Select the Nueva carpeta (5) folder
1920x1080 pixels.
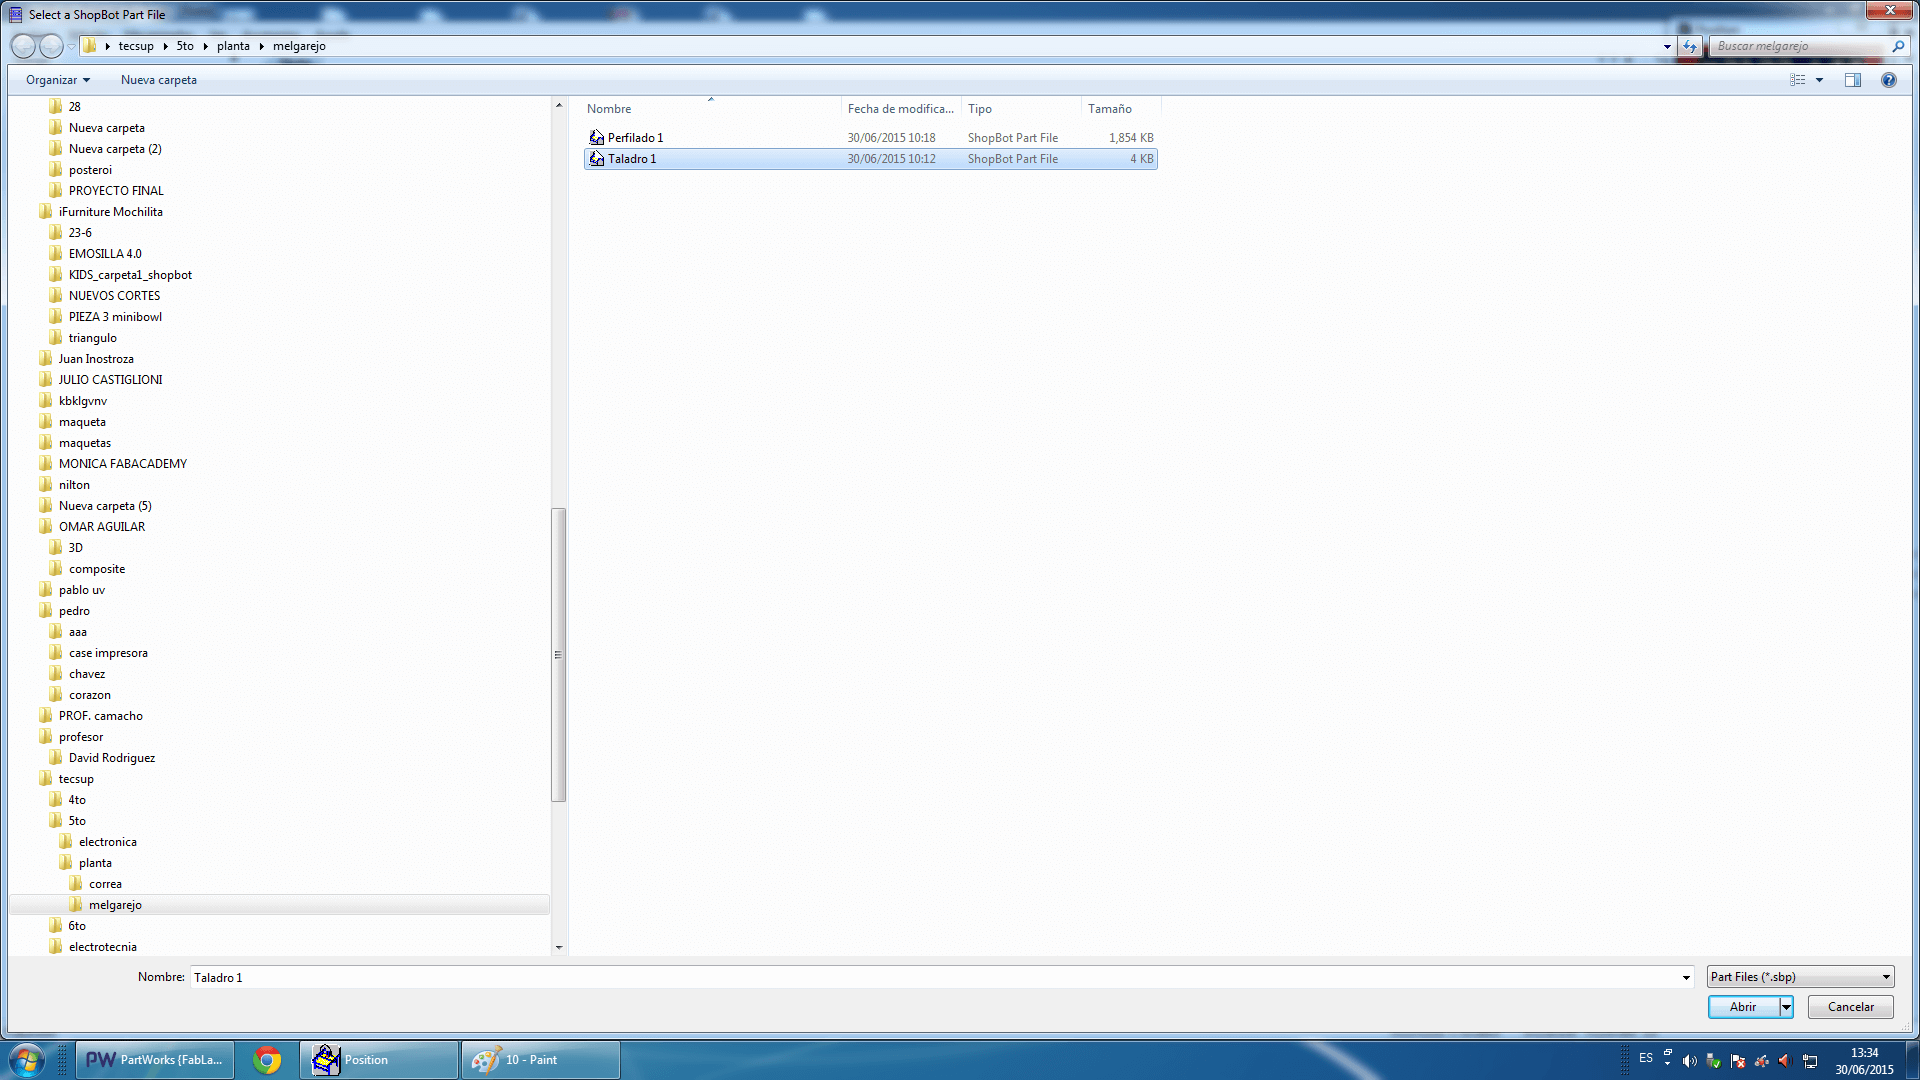105,506
